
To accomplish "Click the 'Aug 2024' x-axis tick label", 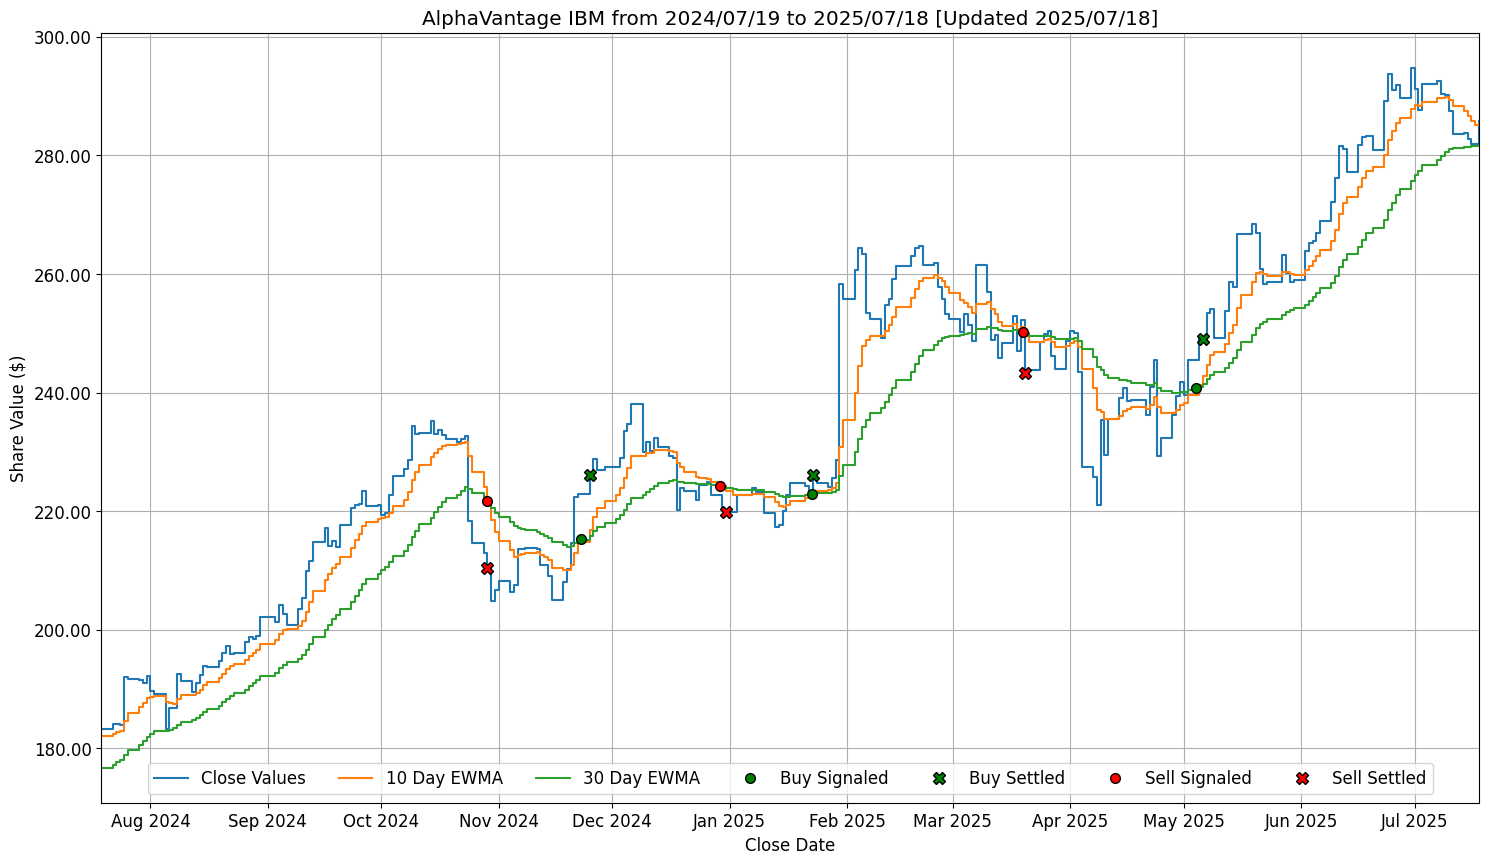I will point(150,821).
